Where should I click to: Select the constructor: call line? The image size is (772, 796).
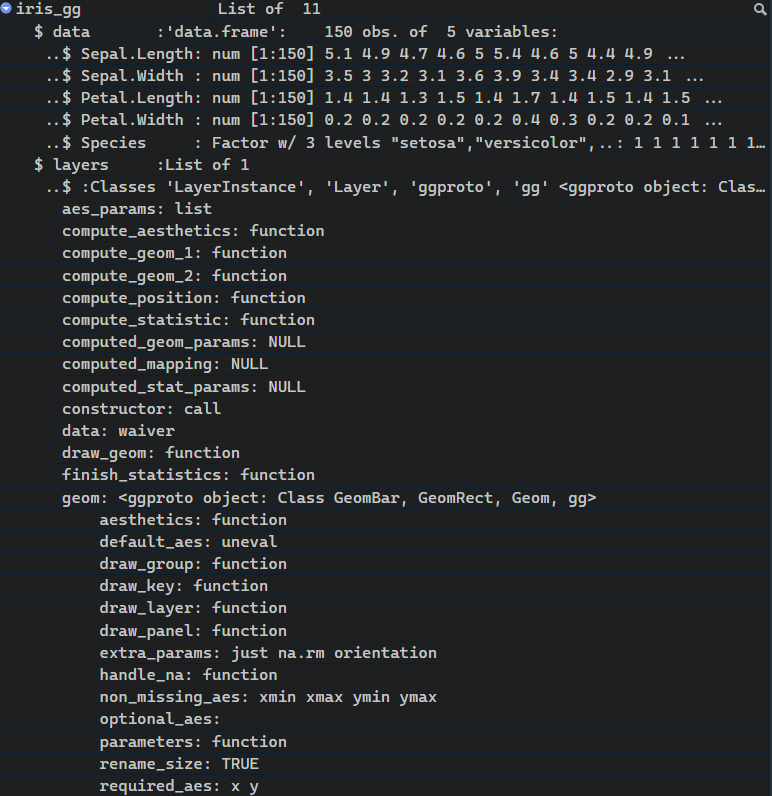(x=141, y=409)
